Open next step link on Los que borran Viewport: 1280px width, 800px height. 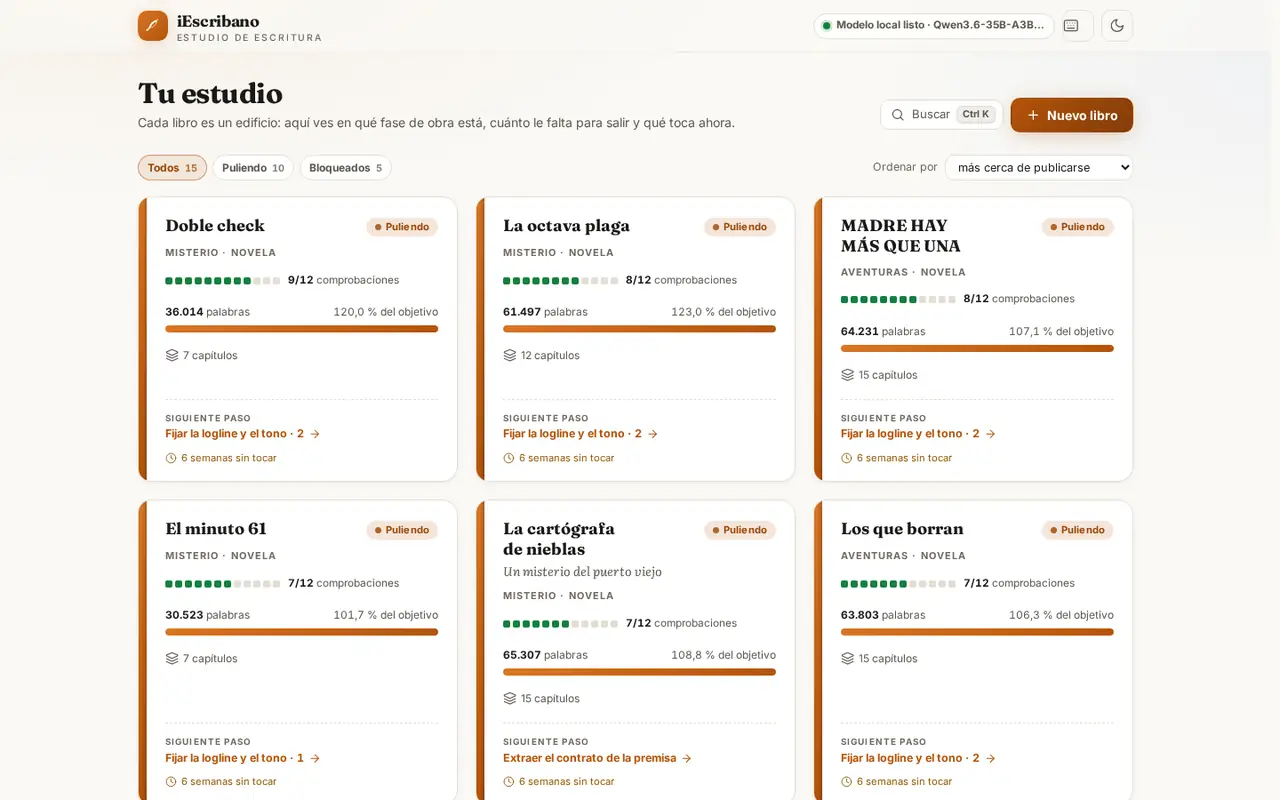point(919,758)
